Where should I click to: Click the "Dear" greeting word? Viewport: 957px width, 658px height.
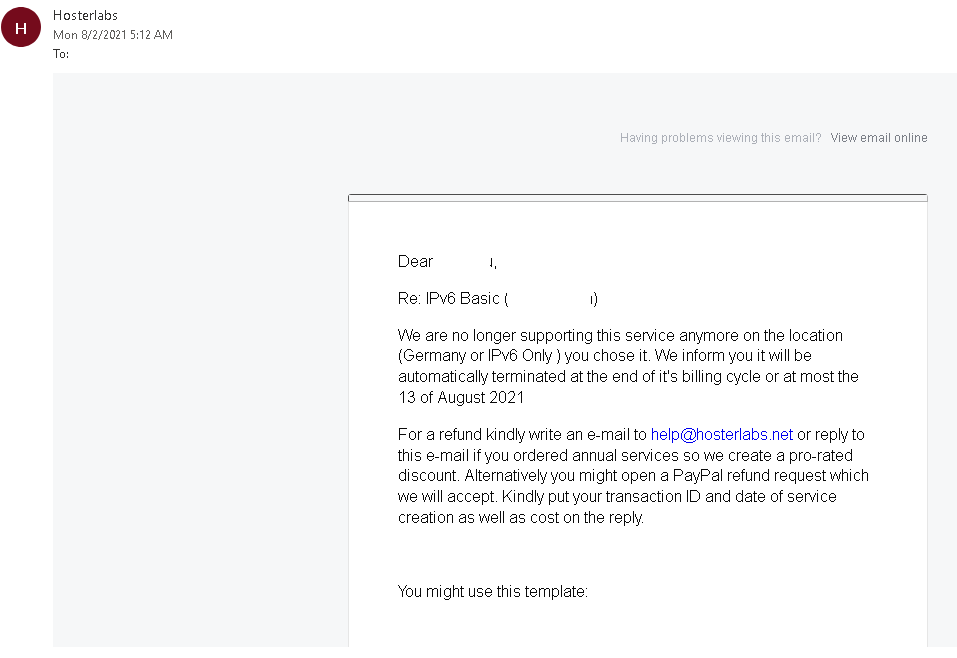pos(415,262)
